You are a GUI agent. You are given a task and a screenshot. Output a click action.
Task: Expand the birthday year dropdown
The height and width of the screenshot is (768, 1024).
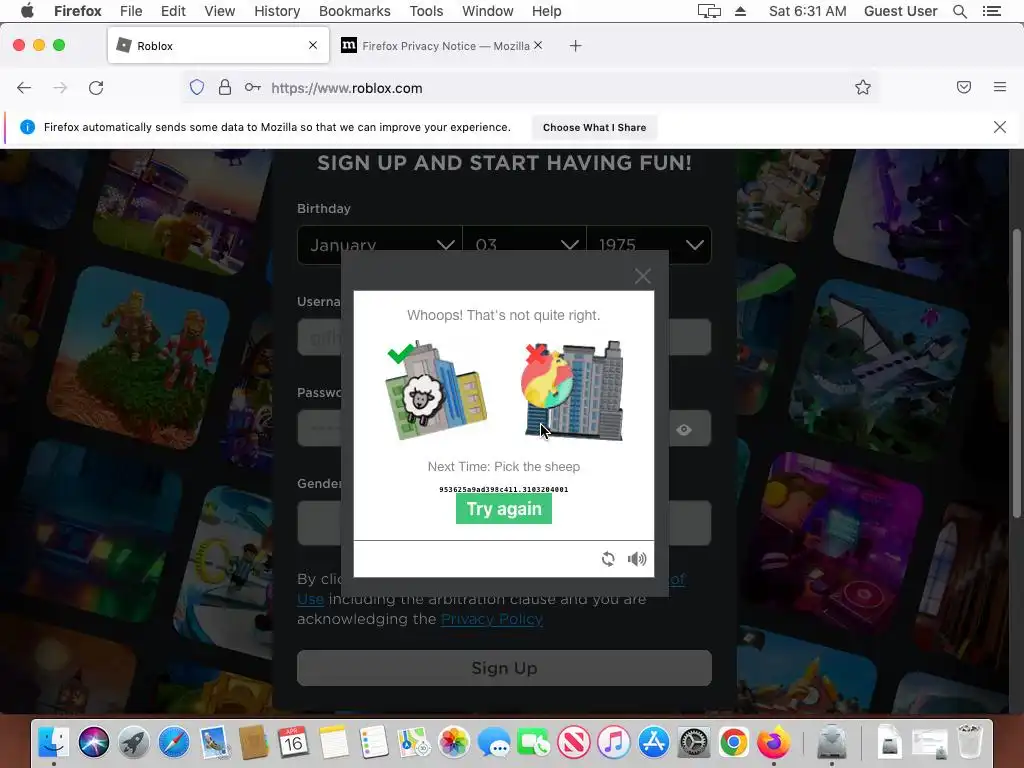pyautogui.click(x=649, y=245)
